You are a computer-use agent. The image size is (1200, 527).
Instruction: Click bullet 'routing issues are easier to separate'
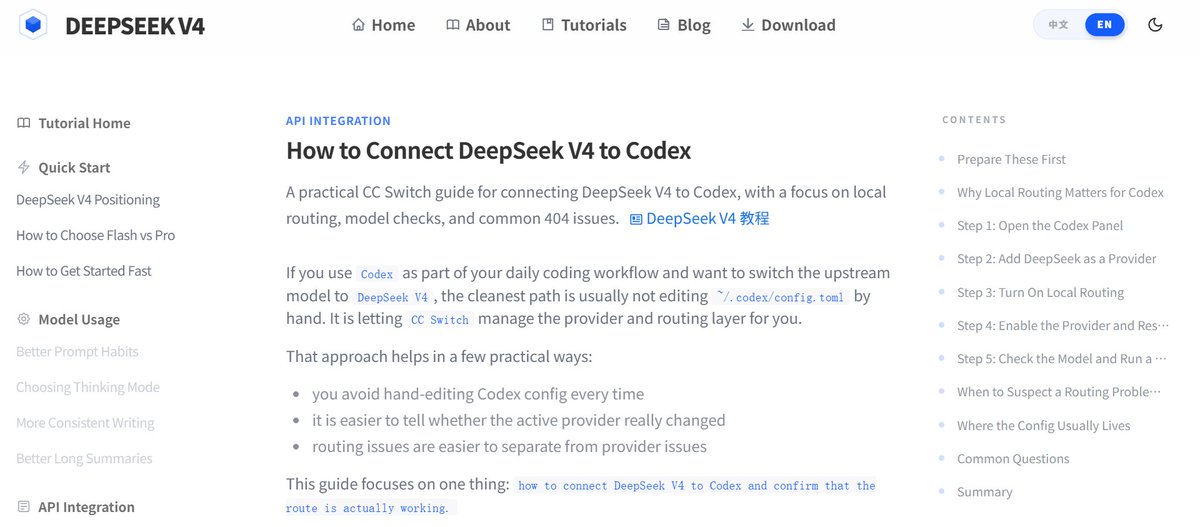509,446
